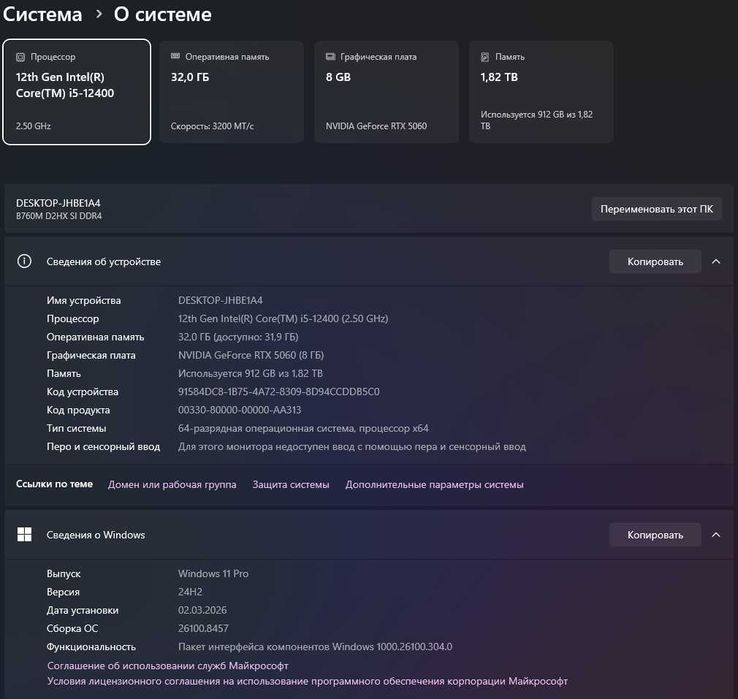Select the Оперативная память 32,0 ГБ card
This screenshot has height=699, width=738.
coord(232,92)
